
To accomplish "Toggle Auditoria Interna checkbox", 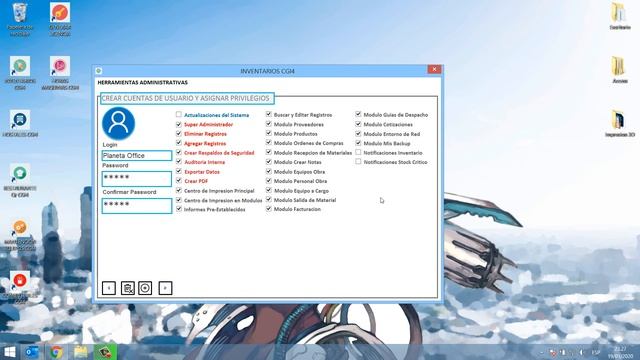I will [x=179, y=162].
